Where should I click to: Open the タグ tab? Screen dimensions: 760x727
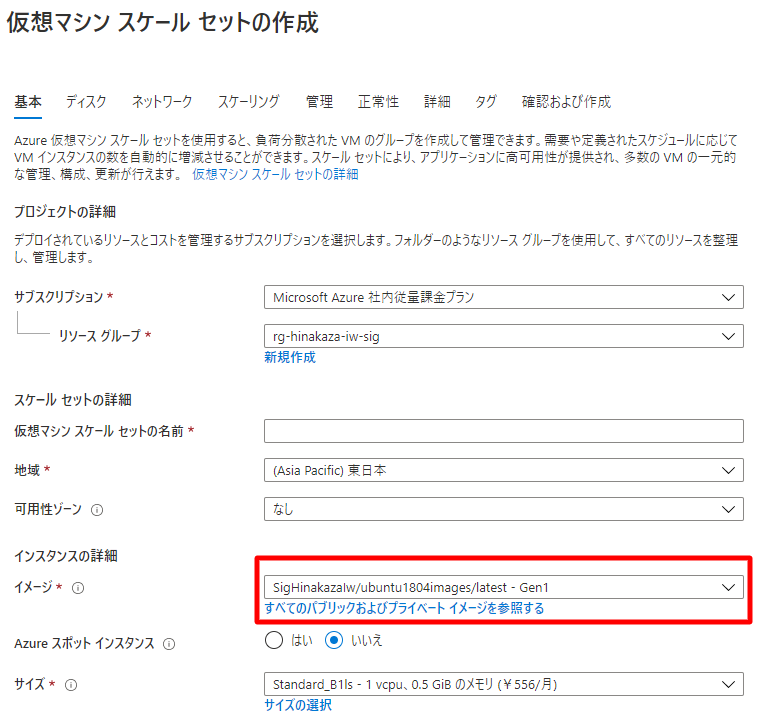(x=486, y=102)
